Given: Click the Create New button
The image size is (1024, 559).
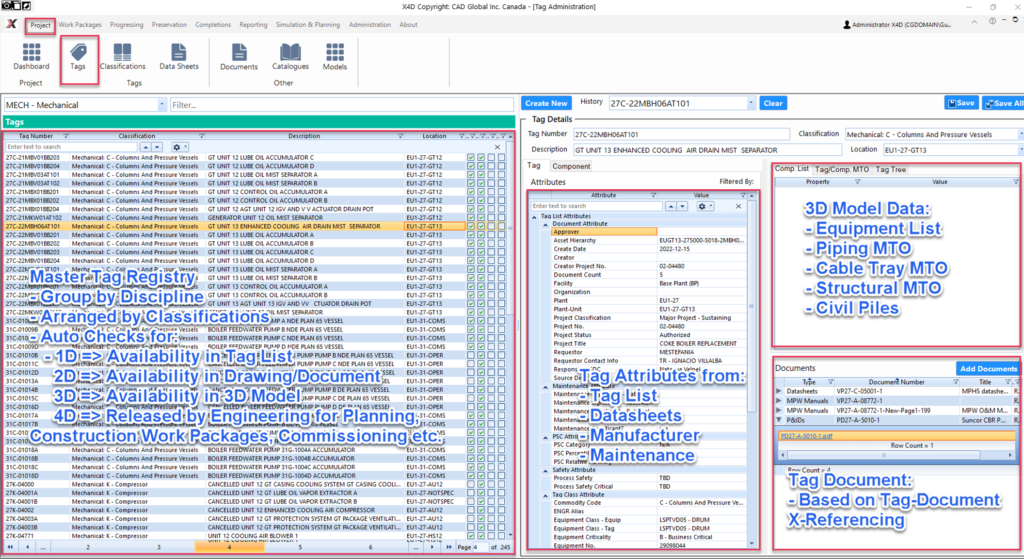Looking at the screenshot, I should pos(546,103).
